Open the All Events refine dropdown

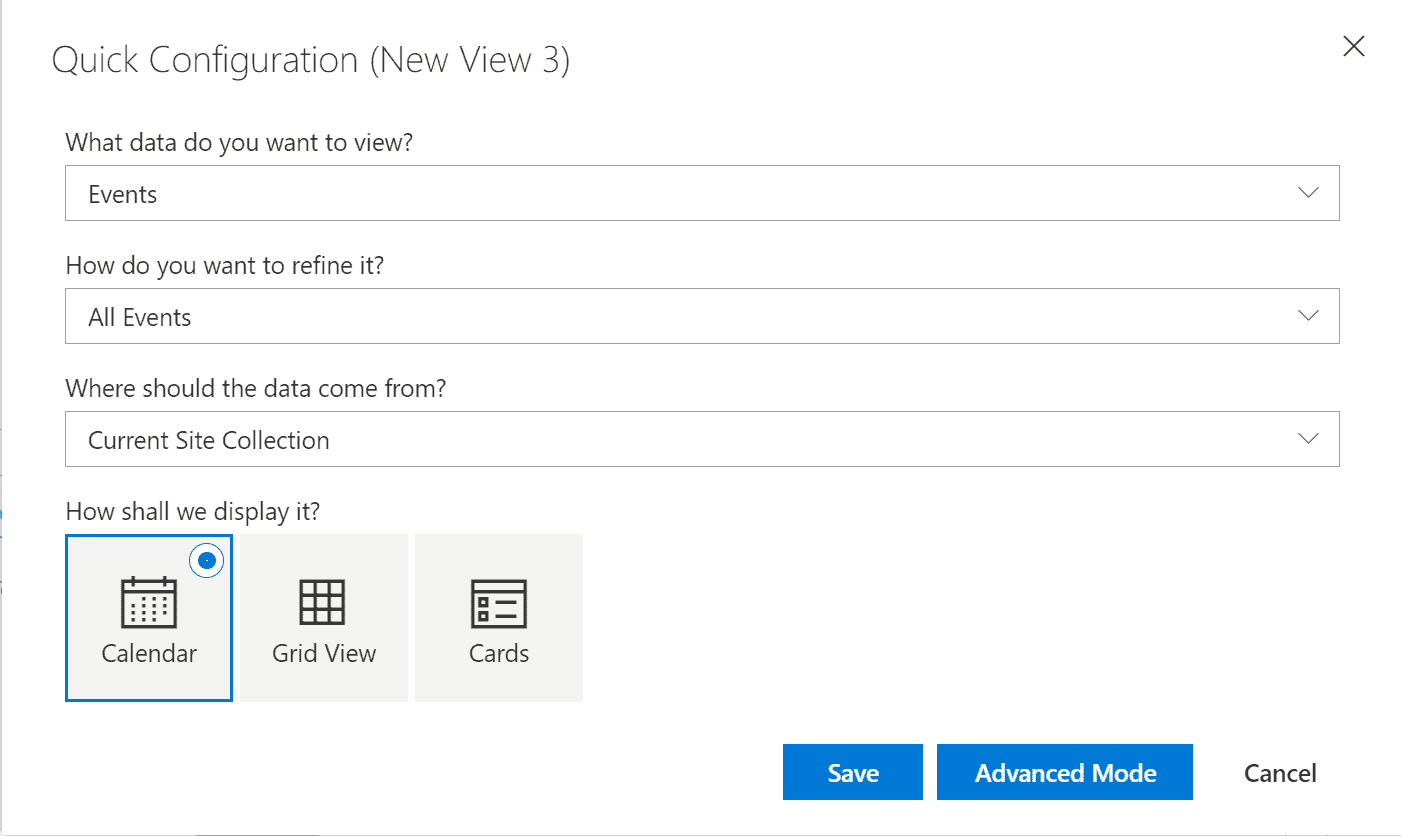[702, 317]
